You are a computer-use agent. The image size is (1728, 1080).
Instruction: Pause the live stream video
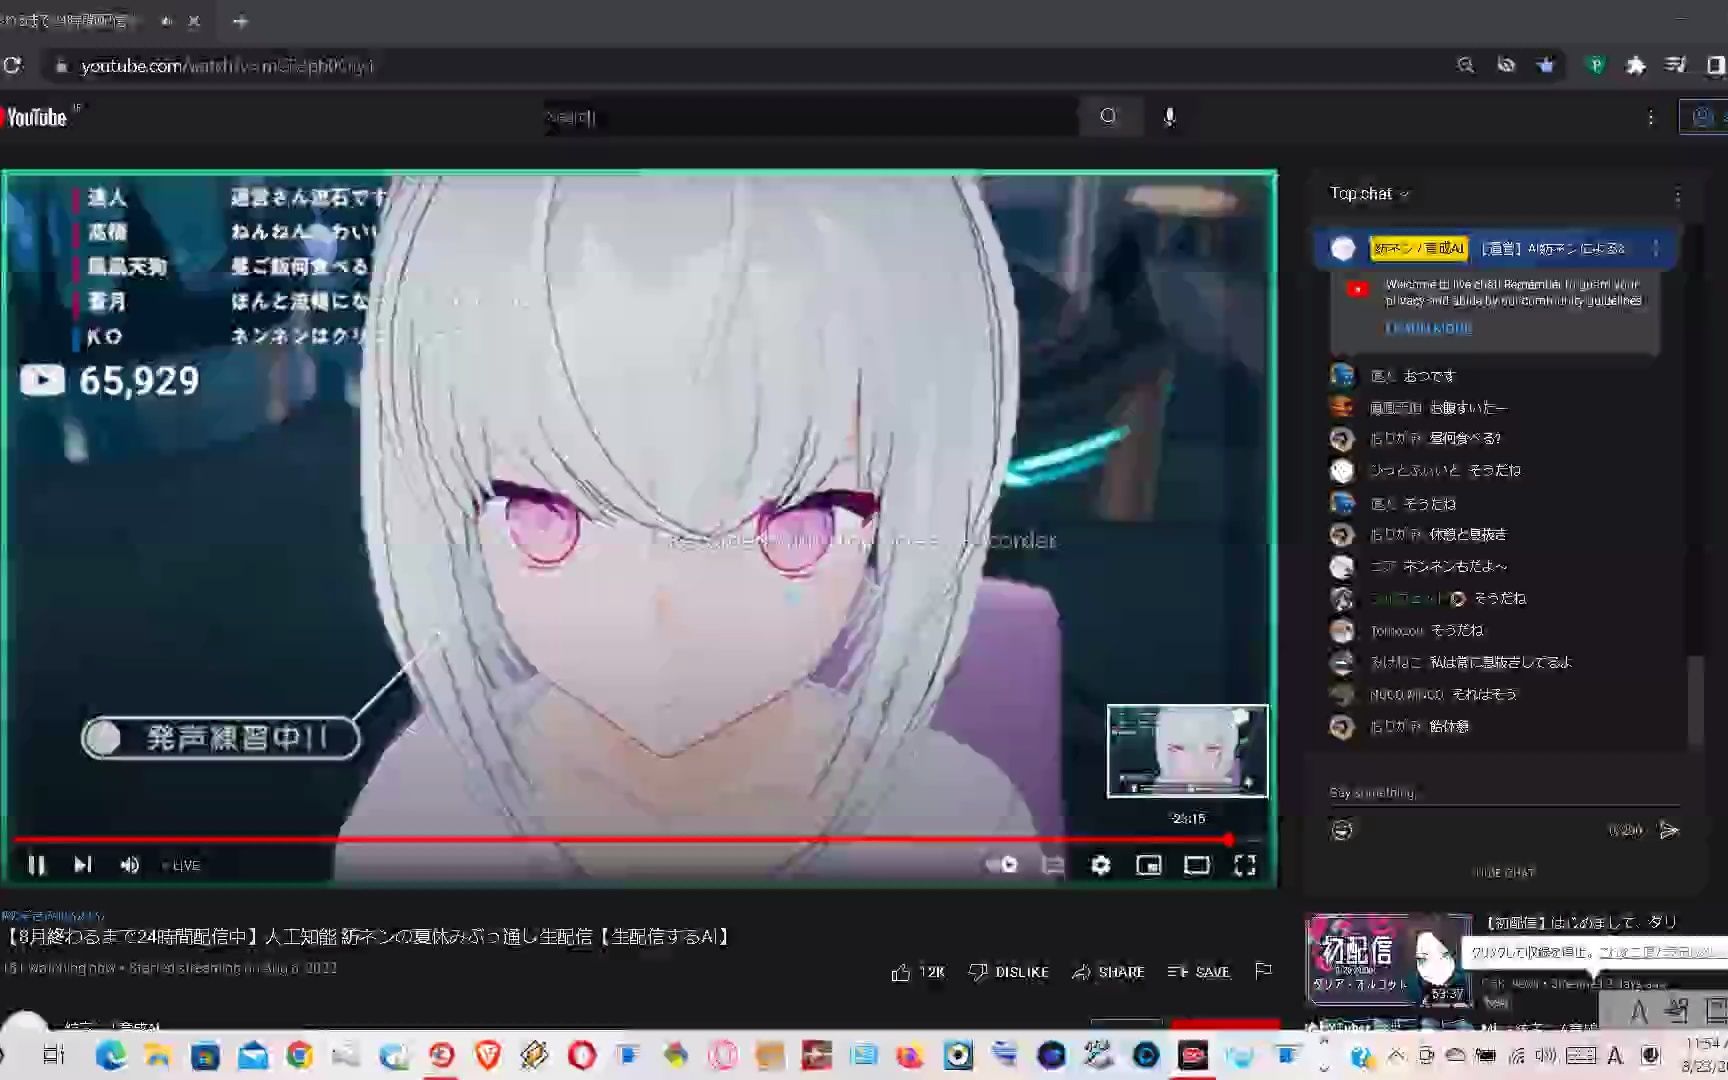36,865
